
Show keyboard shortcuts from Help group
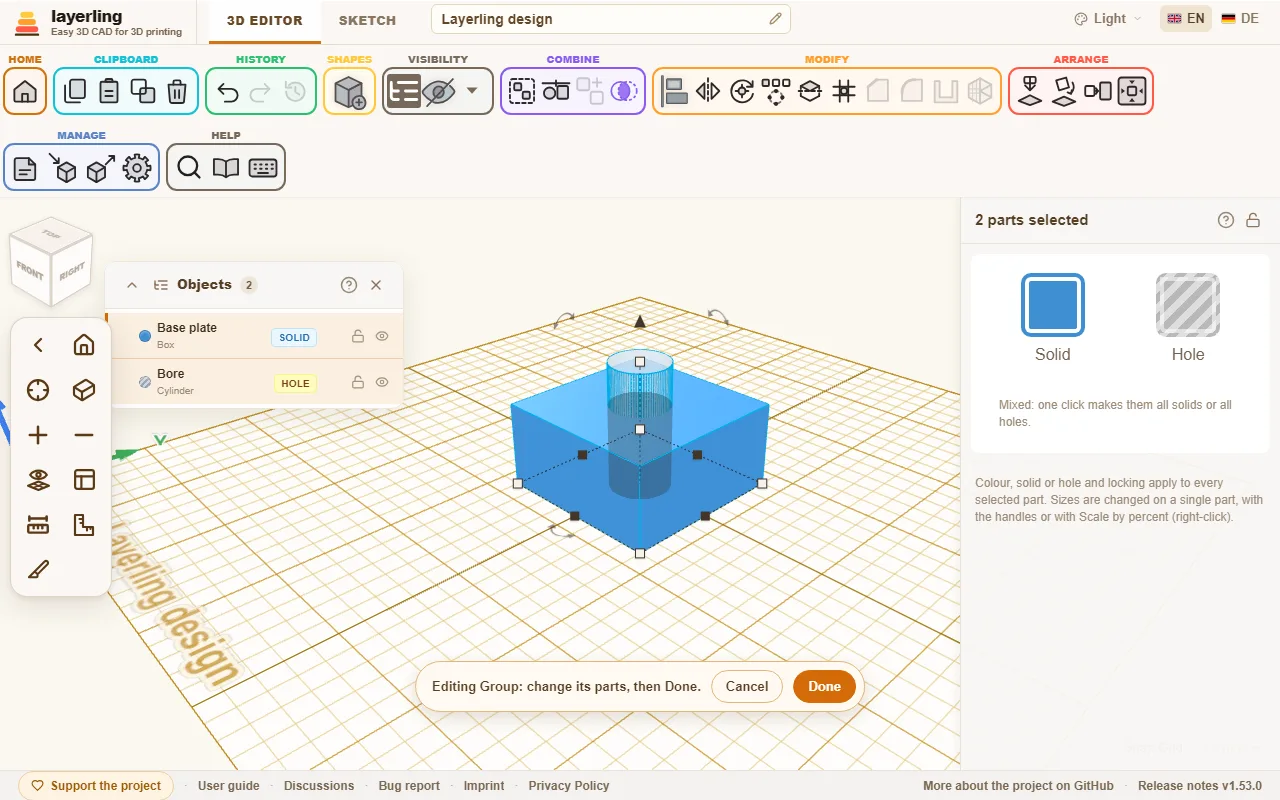coord(263,168)
